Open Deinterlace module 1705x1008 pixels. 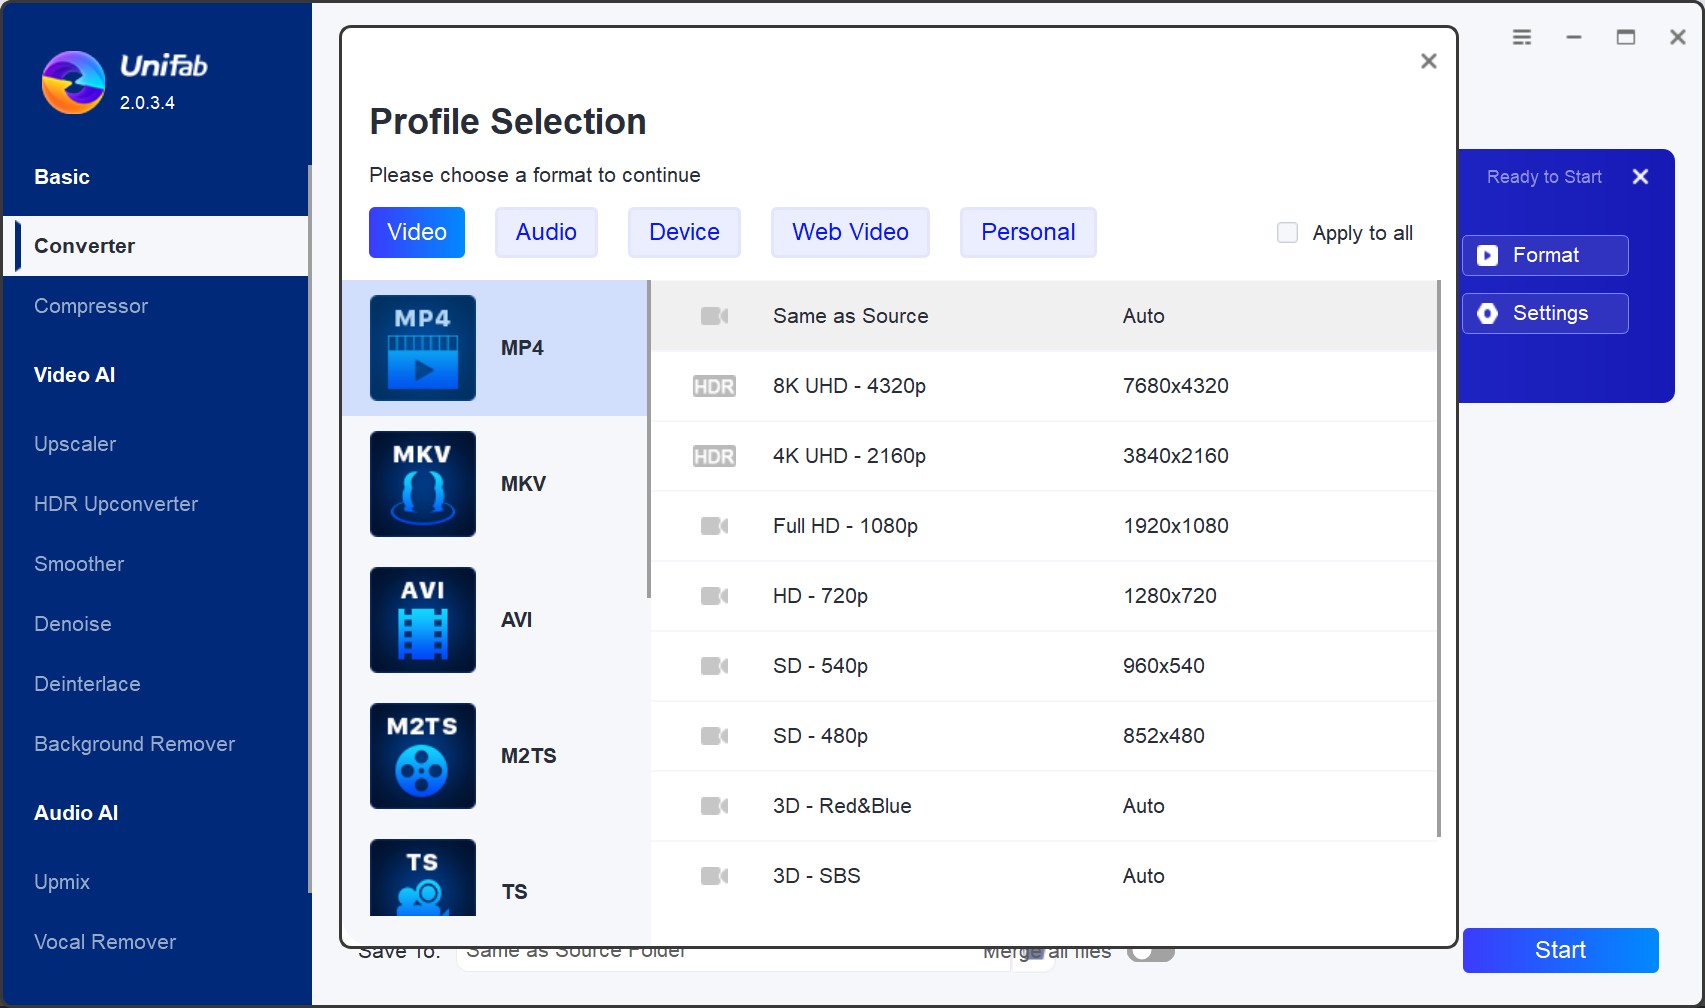[x=87, y=684]
